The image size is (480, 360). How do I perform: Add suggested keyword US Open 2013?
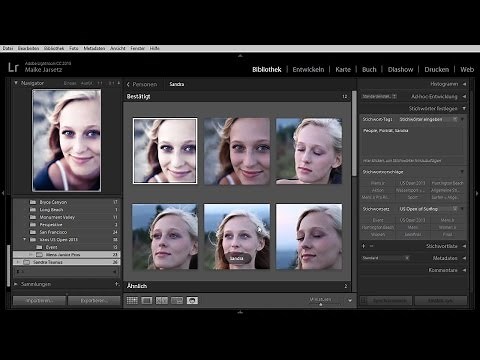[412, 183]
